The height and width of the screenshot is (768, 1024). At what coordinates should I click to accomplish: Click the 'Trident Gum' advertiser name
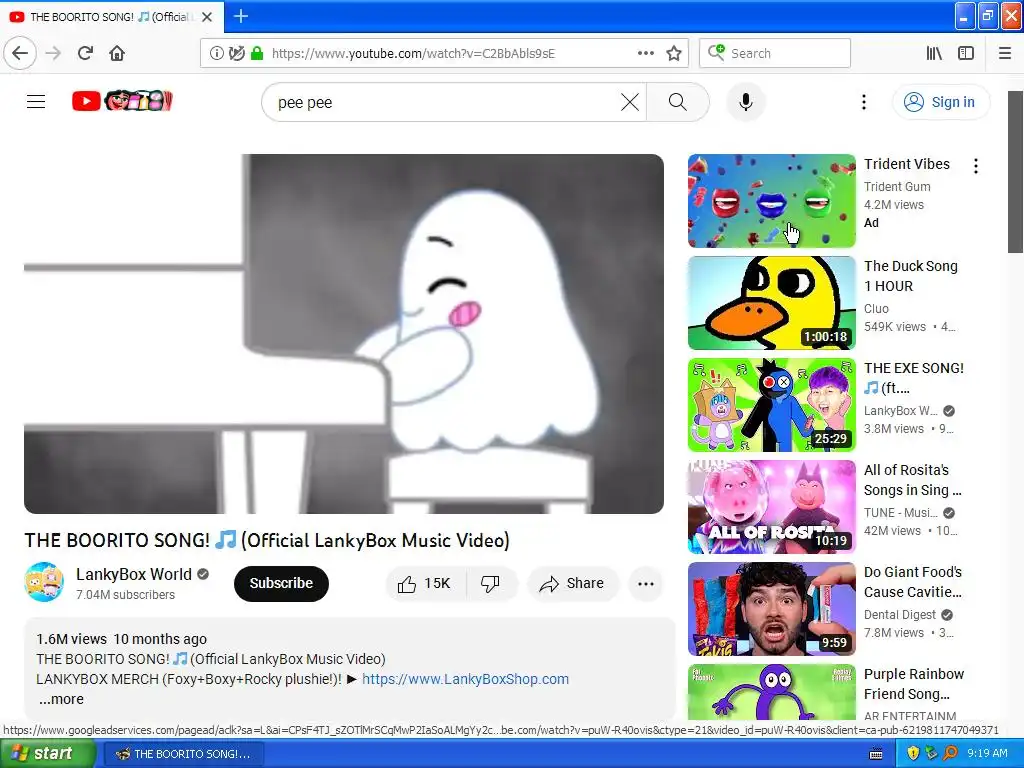(x=897, y=187)
